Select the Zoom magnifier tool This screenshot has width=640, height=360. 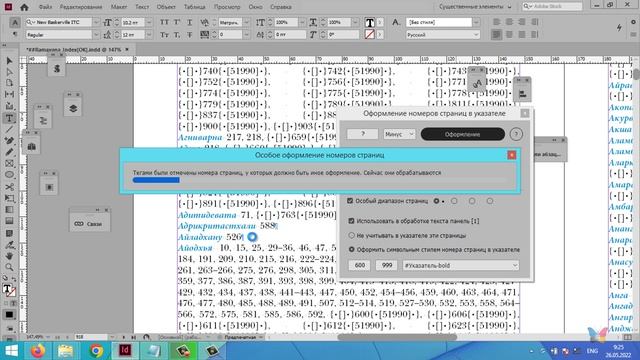[9, 267]
